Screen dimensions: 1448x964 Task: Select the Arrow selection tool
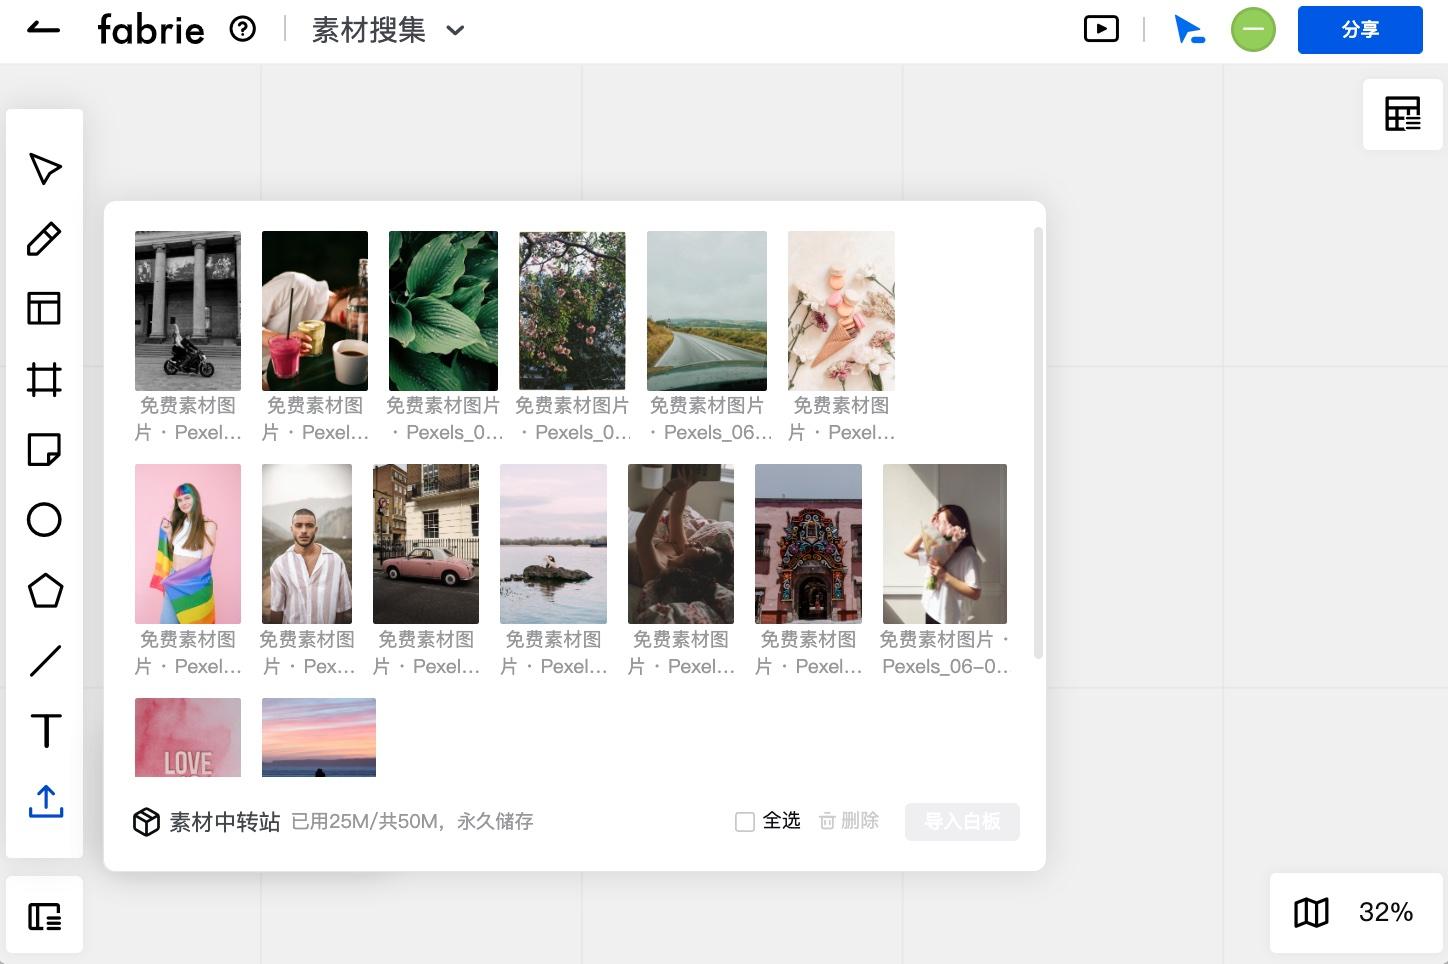(x=44, y=169)
